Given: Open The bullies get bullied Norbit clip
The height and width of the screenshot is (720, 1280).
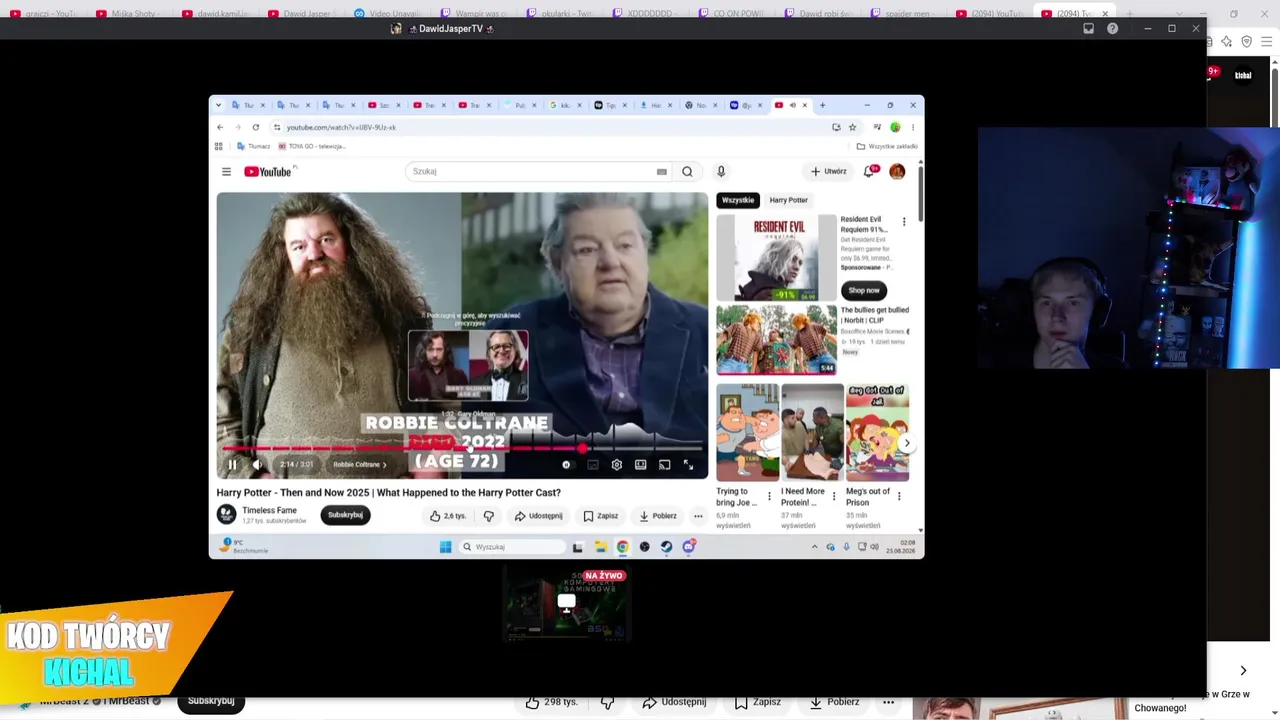Looking at the screenshot, I should (x=776, y=340).
